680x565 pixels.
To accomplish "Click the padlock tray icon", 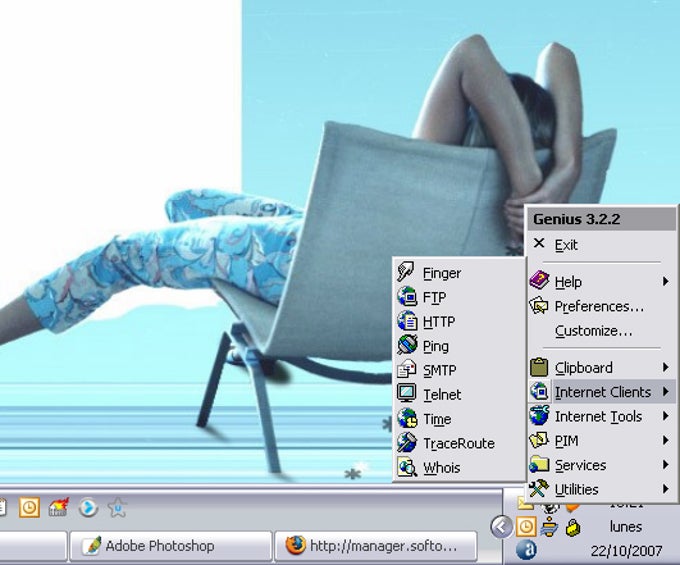I will pos(573,527).
